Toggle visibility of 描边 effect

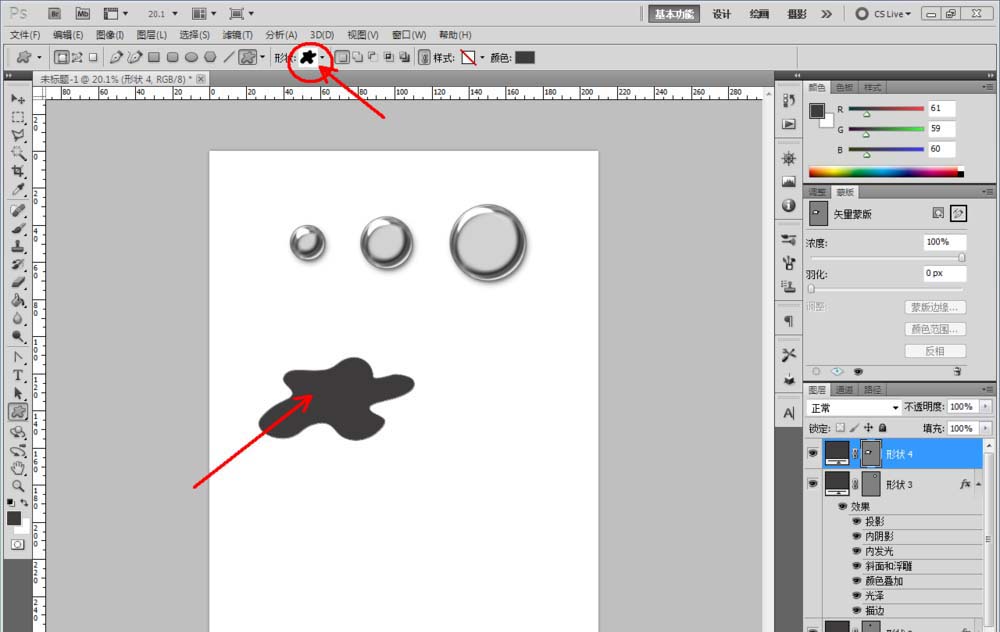point(857,610)
